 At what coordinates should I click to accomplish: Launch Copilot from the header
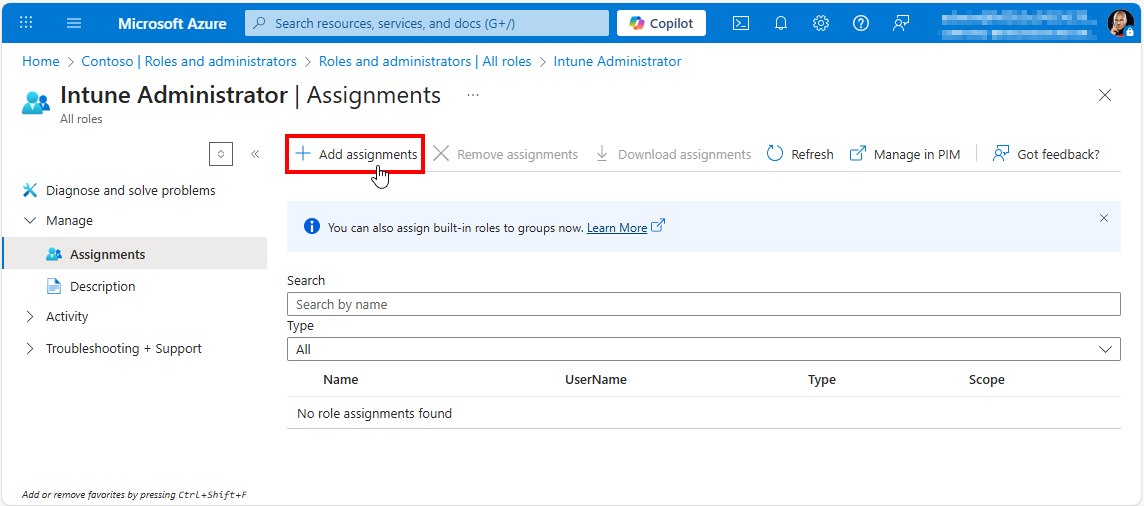(661, 23)
